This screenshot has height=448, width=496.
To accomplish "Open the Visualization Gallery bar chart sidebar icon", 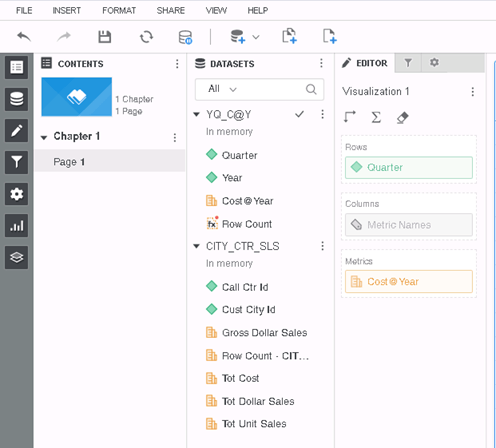I will (x=16, y=226).
